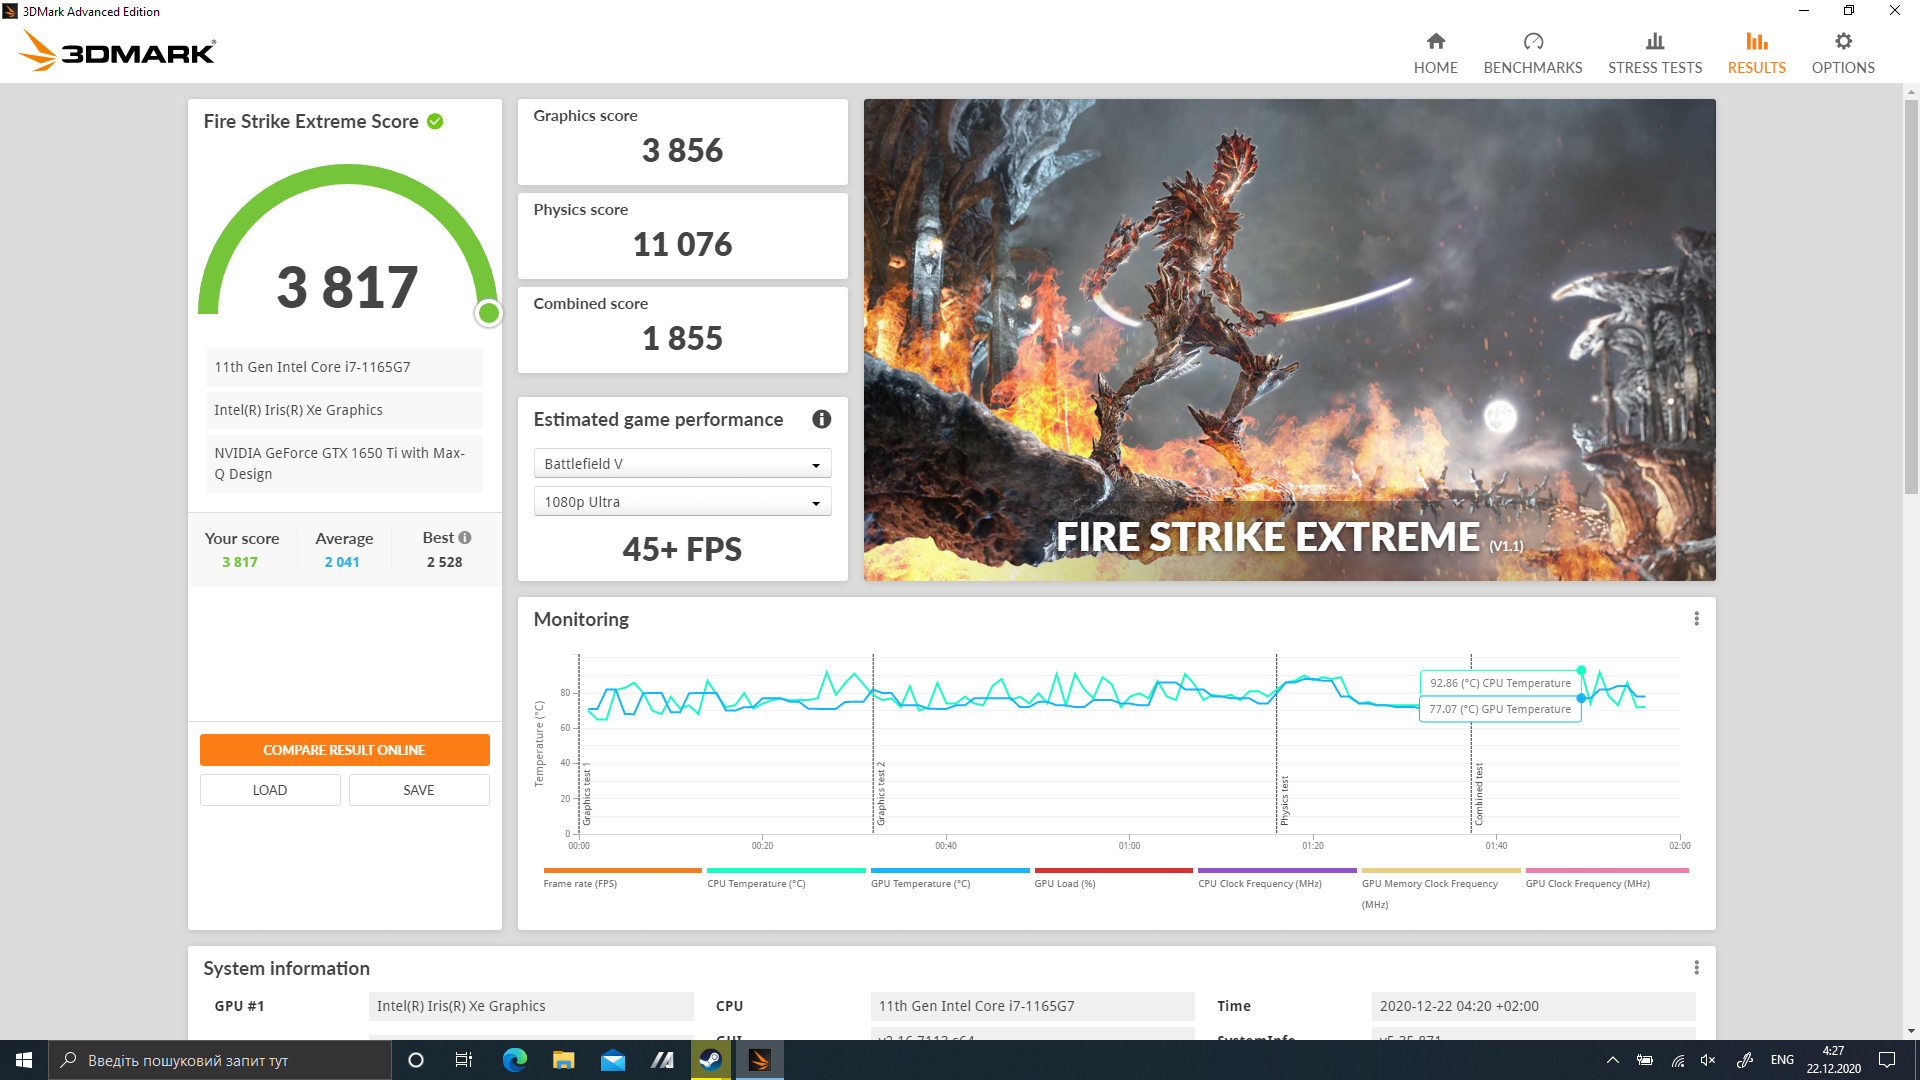Open the System information three-dot menu

pyautogui.click(x=1696, y=968)
